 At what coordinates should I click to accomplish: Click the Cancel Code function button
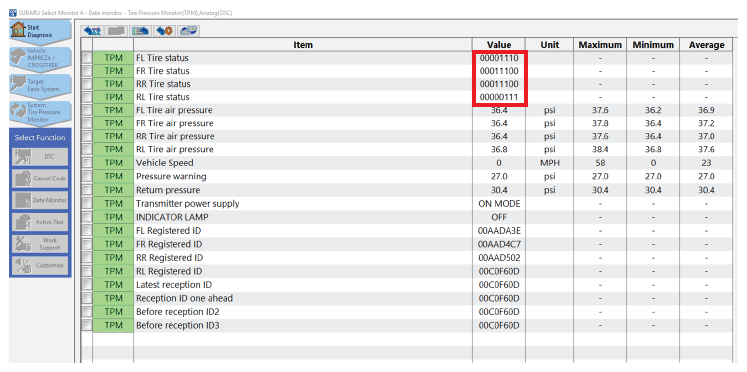point(40,178)
